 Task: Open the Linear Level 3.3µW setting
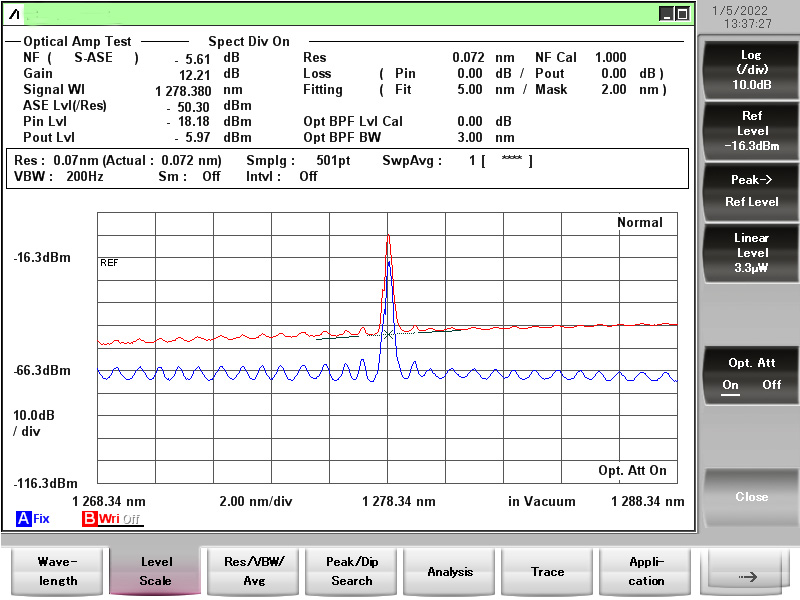click(x=751, y=253)
